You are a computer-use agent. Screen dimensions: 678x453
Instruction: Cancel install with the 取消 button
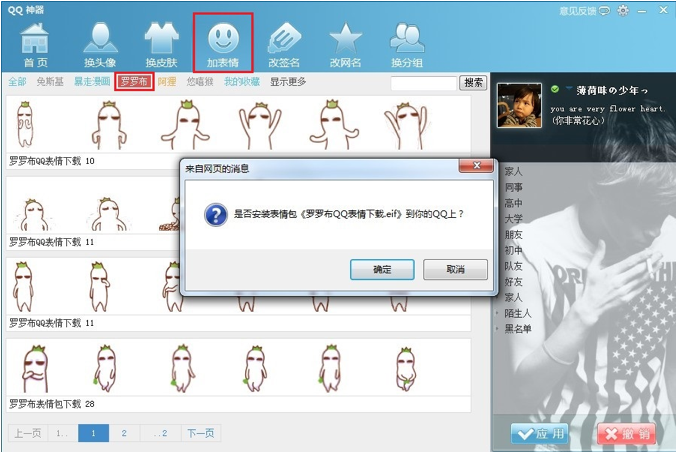455,269
